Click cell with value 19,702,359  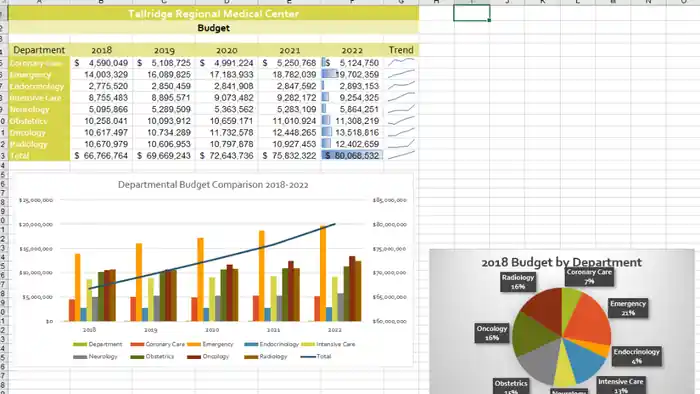[352, 75]
